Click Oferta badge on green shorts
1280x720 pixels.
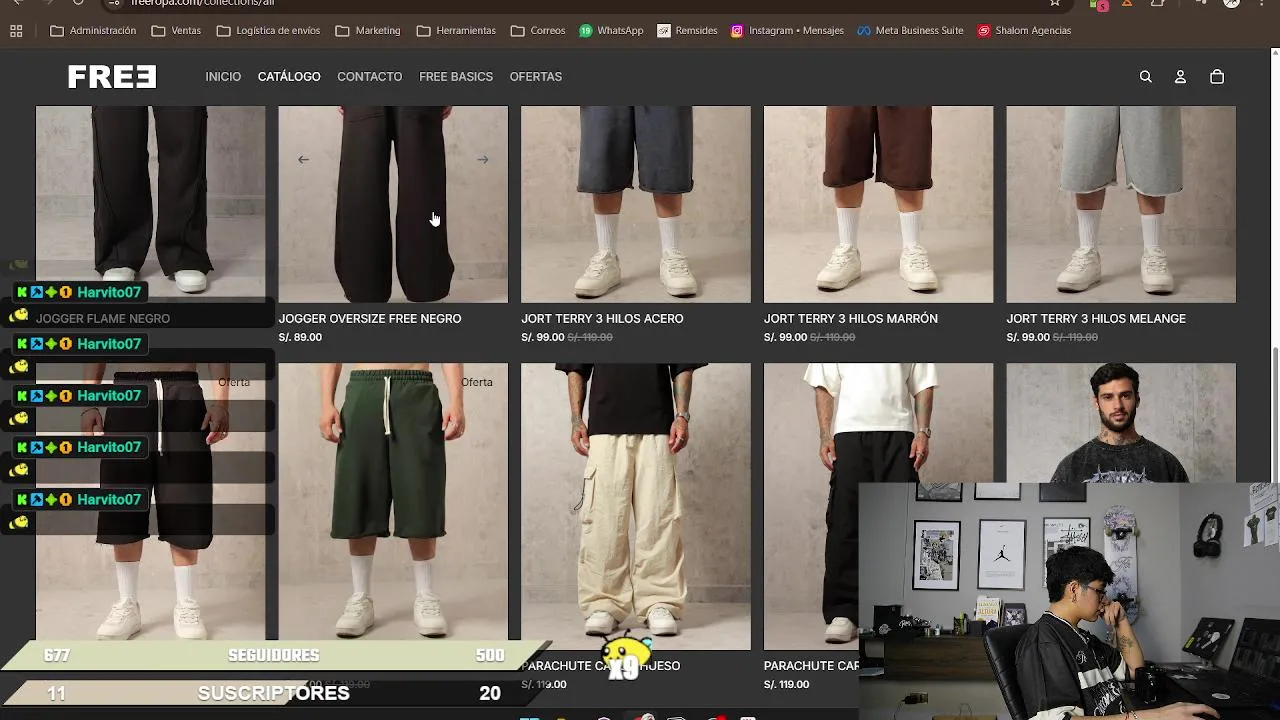pos(477,382)
